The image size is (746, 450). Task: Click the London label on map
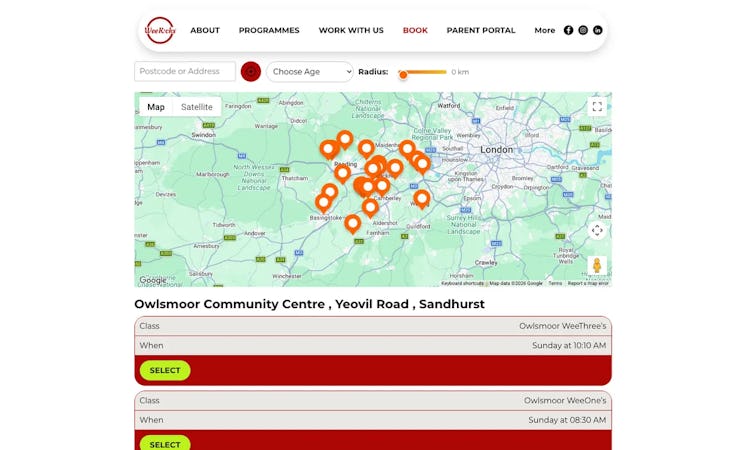pos(497,149)
